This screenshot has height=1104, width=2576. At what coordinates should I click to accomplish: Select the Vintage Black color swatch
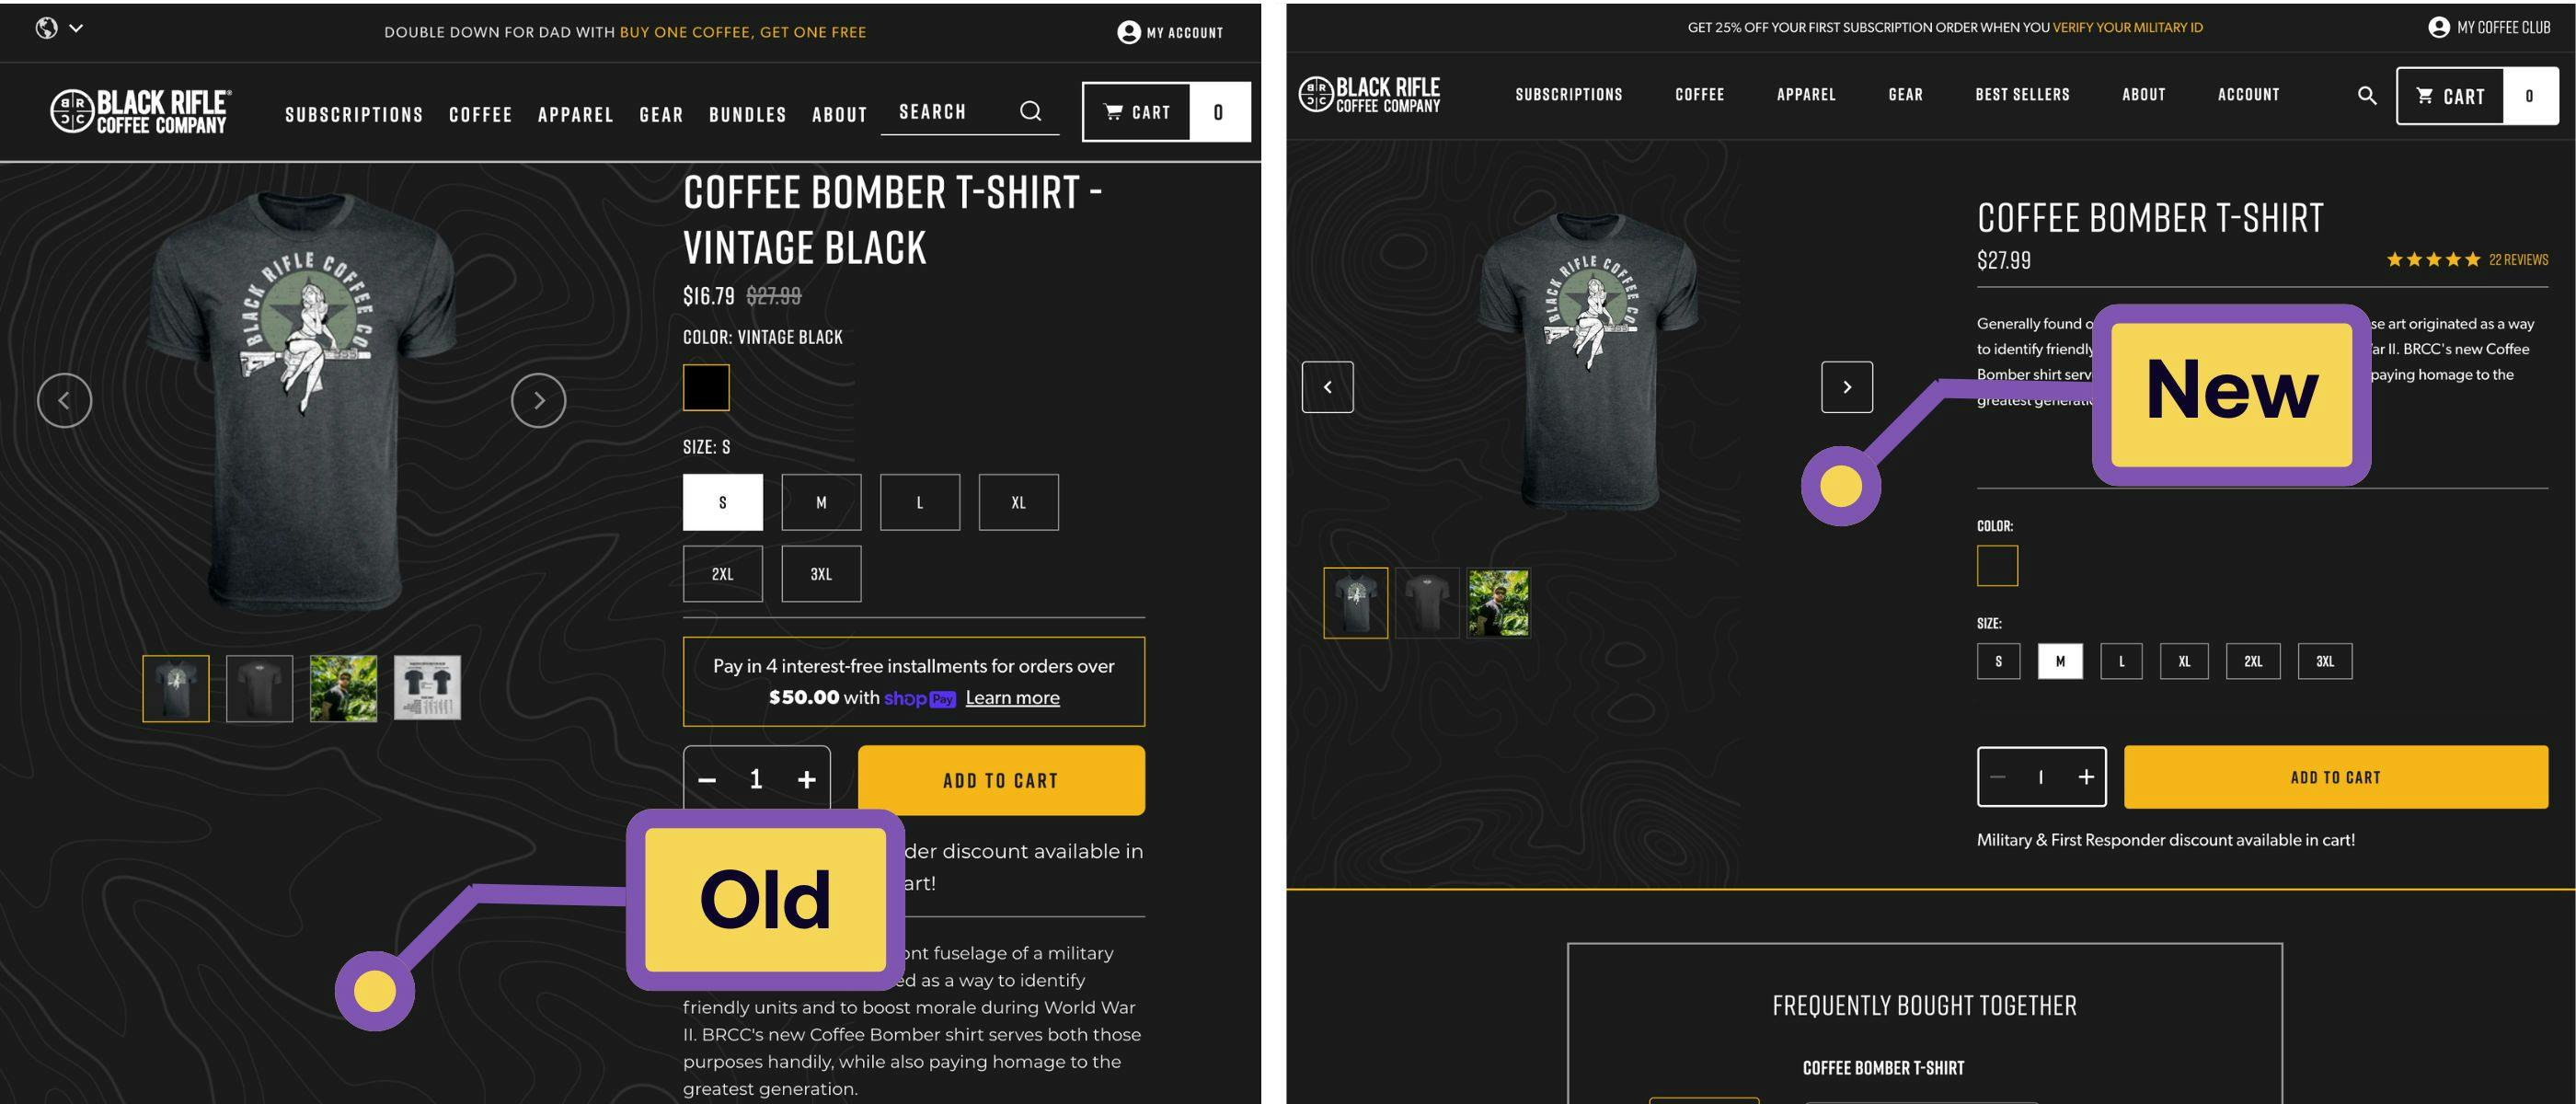706,388
